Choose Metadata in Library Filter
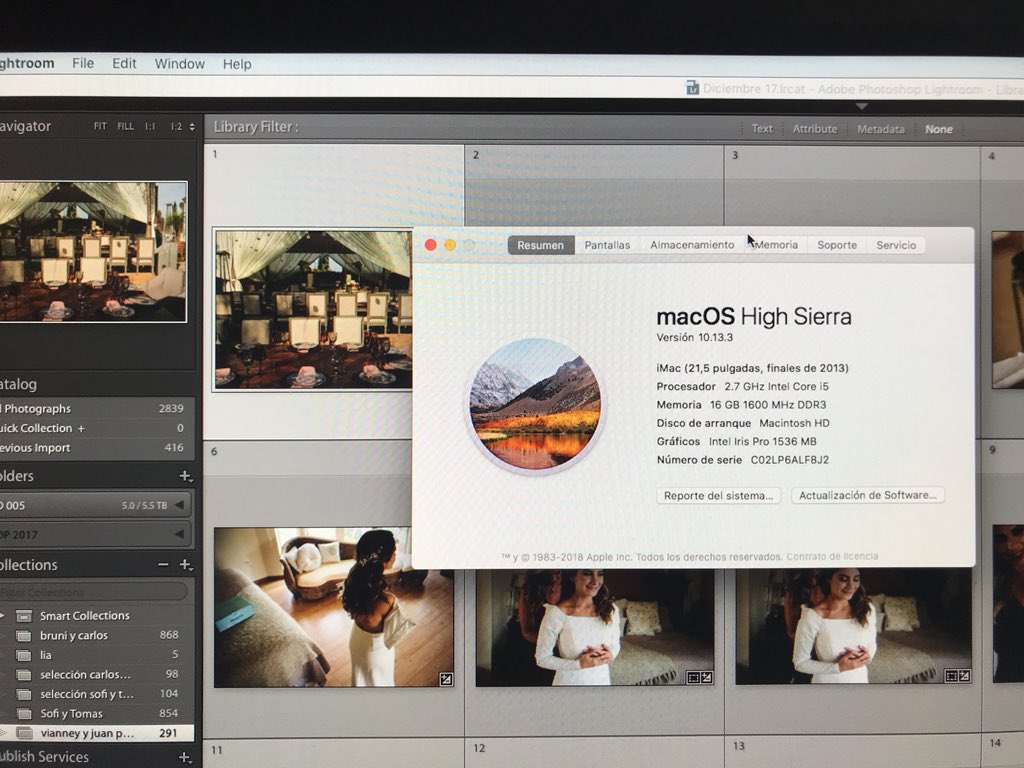The image size is (1024, 768). (880, 129)
